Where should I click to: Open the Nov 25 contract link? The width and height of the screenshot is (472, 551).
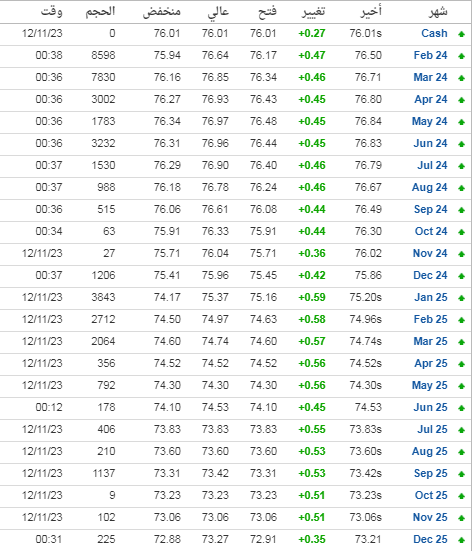tap(430, 517)
